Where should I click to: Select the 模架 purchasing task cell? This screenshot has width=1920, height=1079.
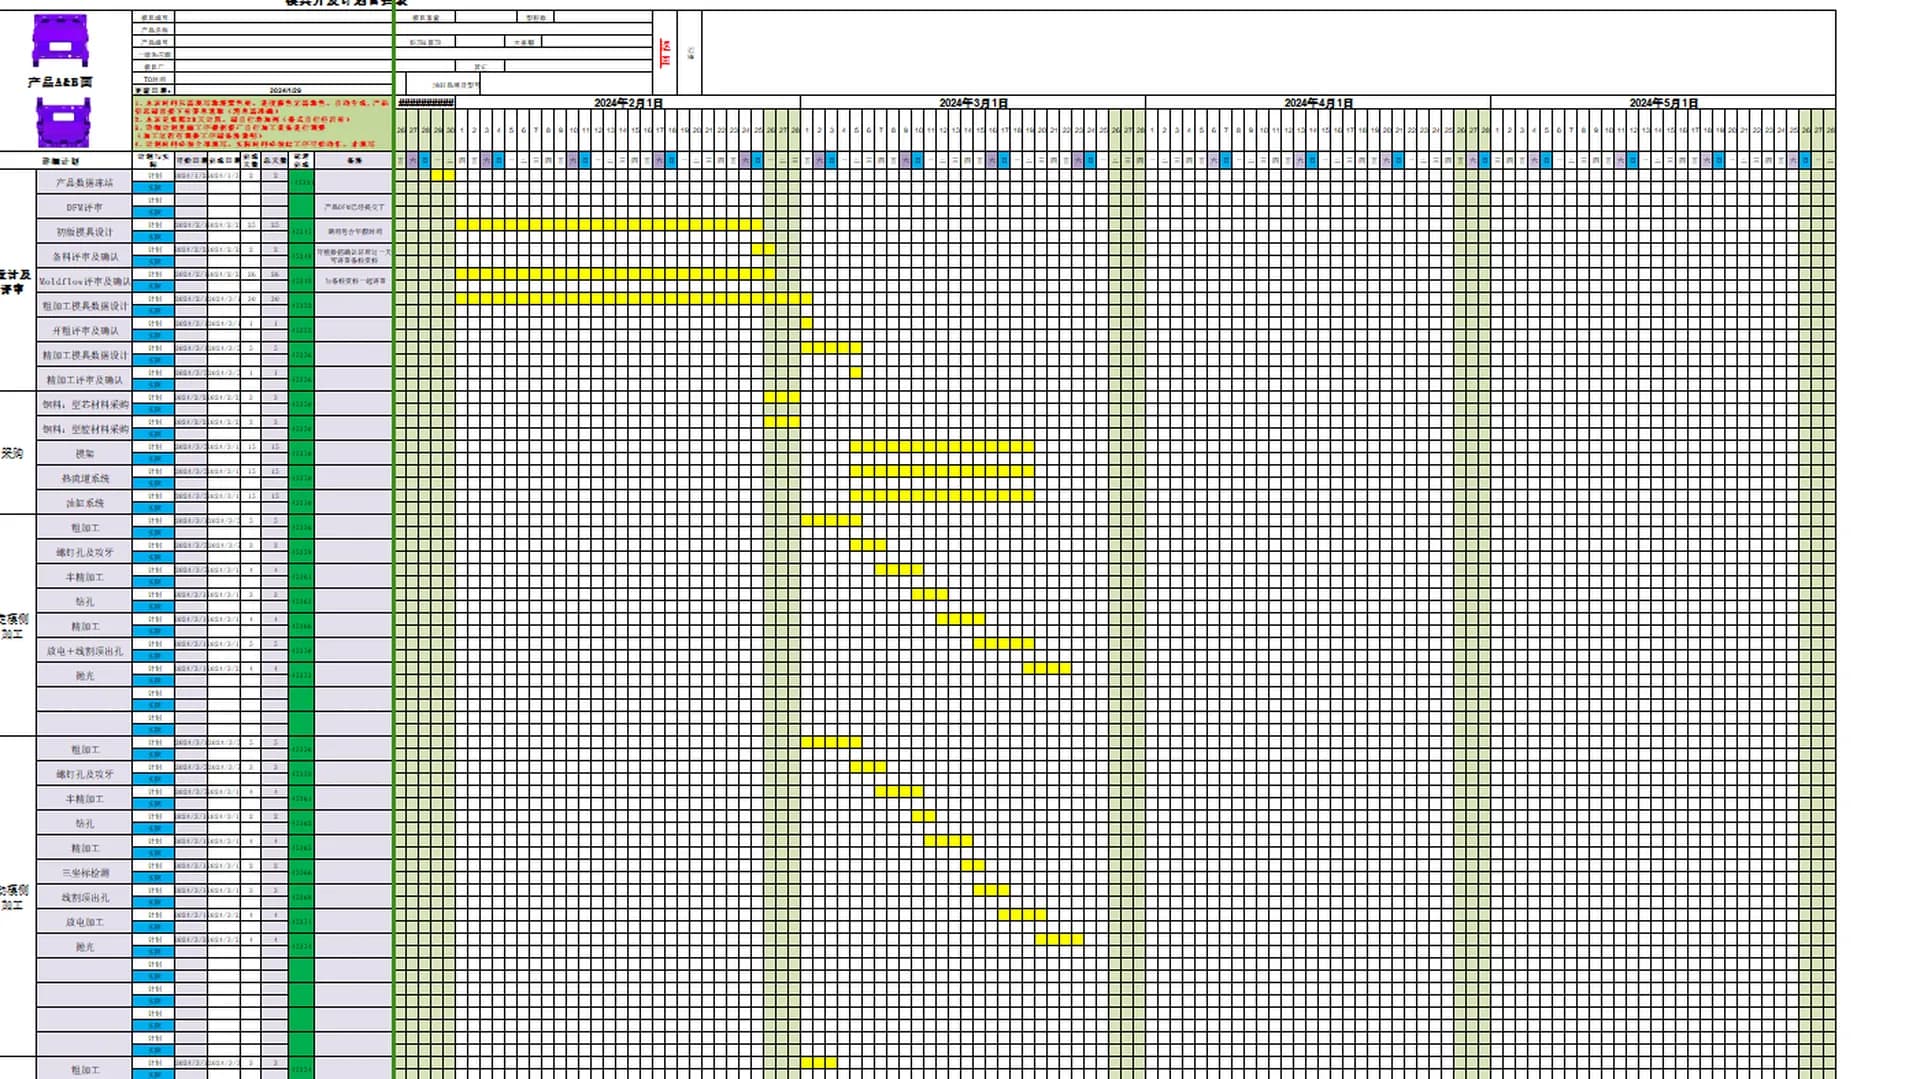coord(85,454)
